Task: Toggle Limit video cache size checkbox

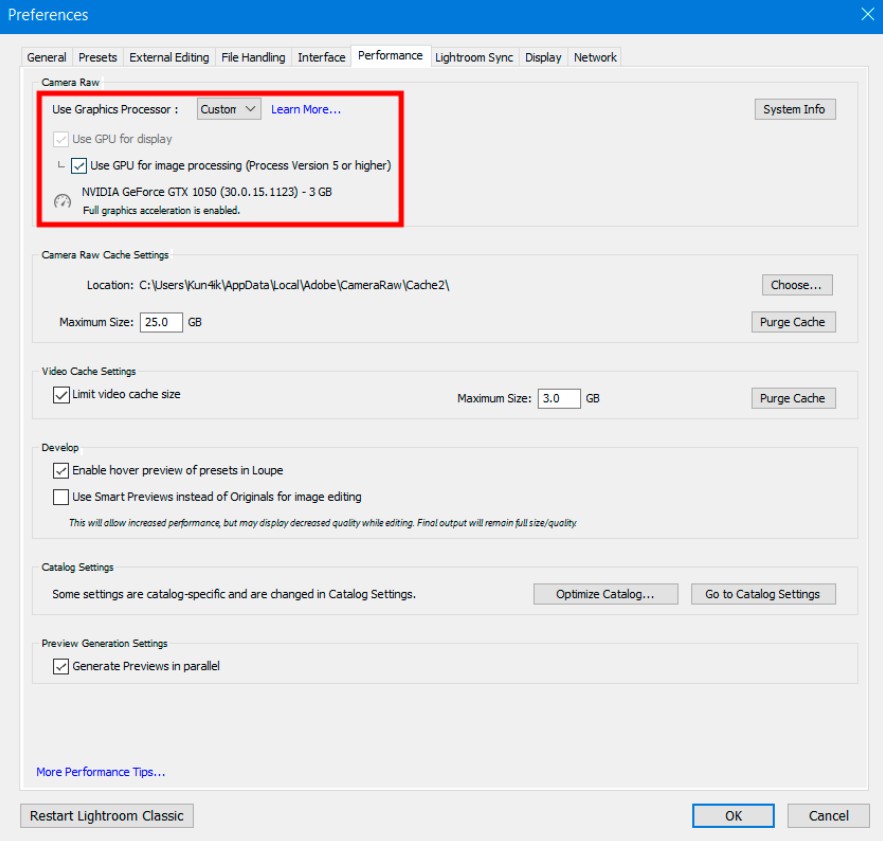Action: coord(61,394)
